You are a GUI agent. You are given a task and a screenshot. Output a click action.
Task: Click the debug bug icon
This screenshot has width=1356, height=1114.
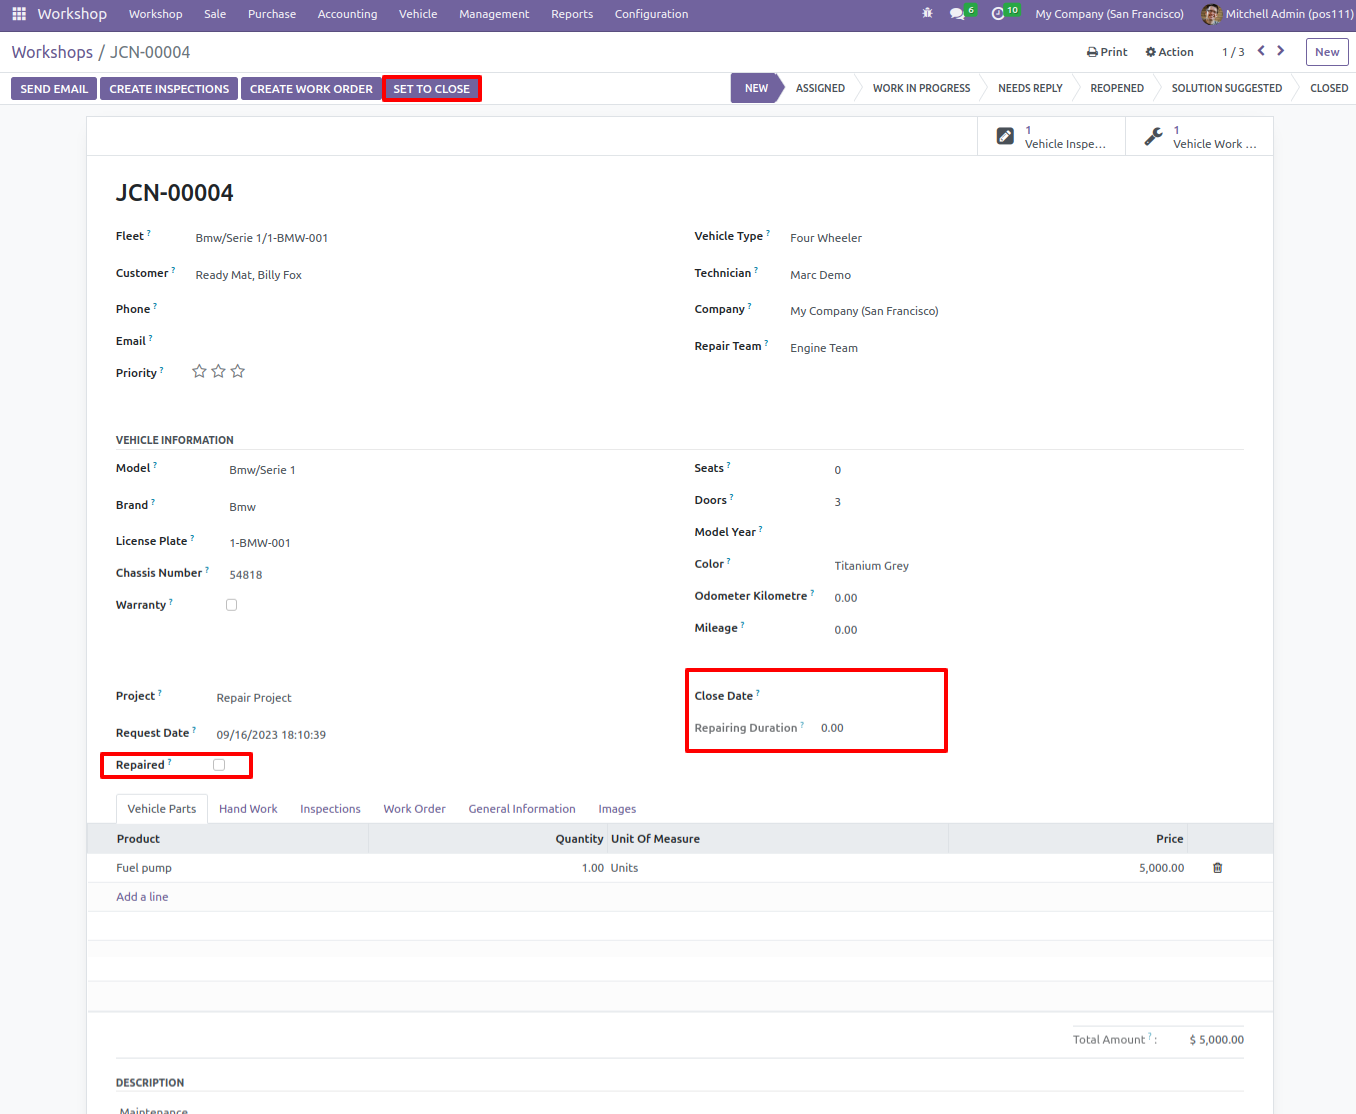(x=927, y=14)
